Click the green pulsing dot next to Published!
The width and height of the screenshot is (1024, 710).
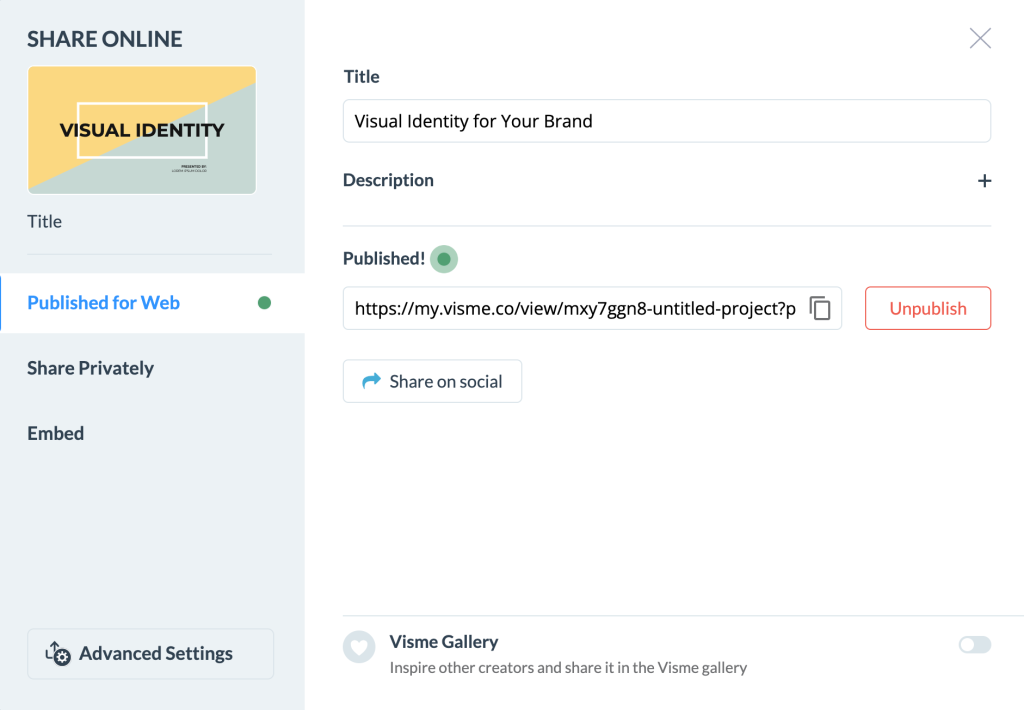(444, 259)
